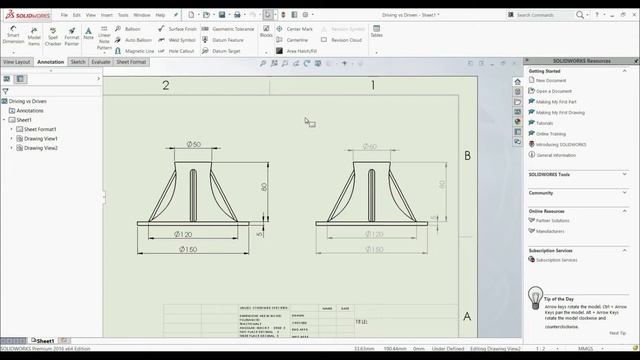Insert a Magnetic Line
This screenshot has height=360, width=640.
[x=134, y=51]
